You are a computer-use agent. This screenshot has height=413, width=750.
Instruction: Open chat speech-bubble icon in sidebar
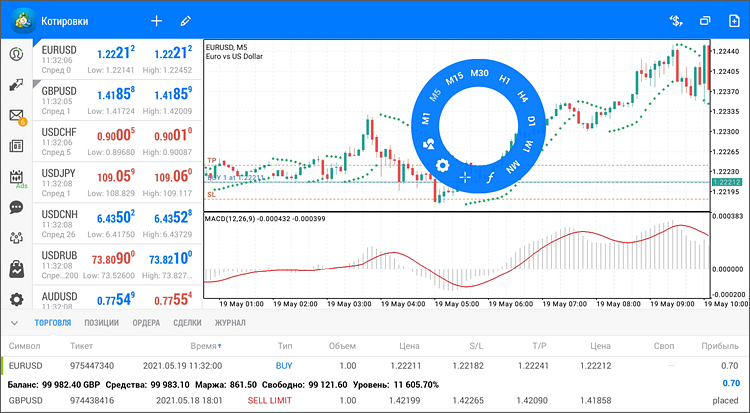point(16,207)
